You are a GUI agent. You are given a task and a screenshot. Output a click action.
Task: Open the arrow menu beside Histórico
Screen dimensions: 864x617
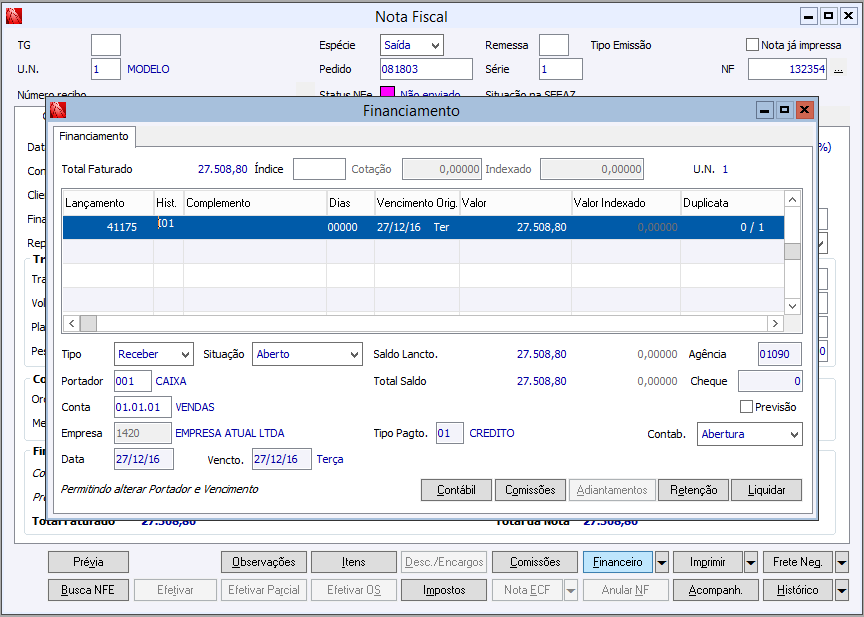point(841,590)
